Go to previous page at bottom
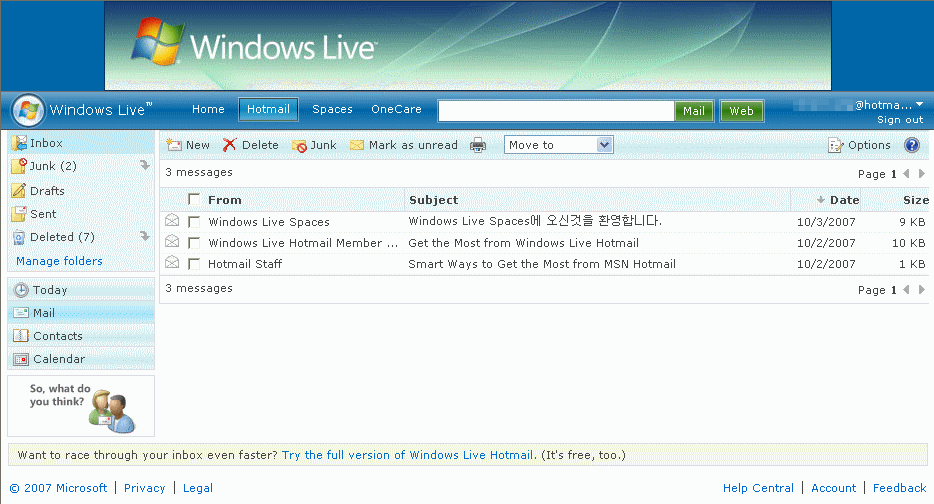 click(x=906, y=290)
